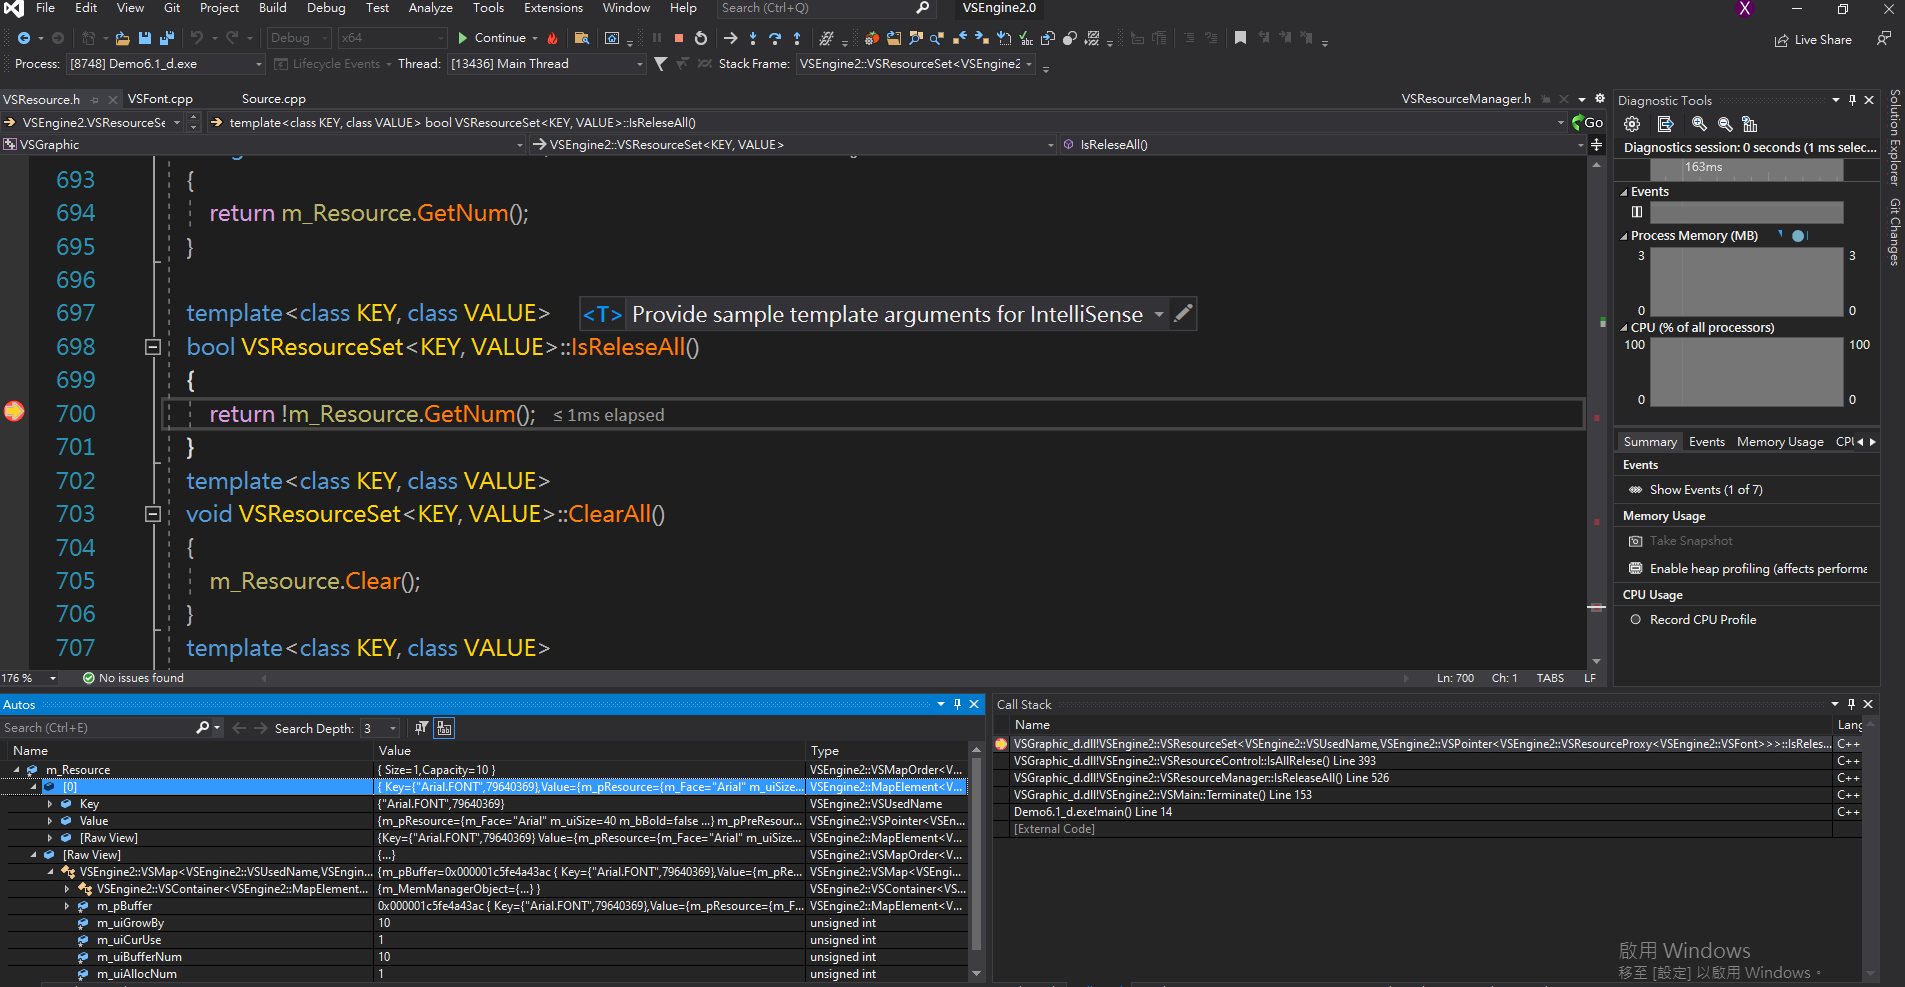Pin the Call Stack panel

(1854, 704)
